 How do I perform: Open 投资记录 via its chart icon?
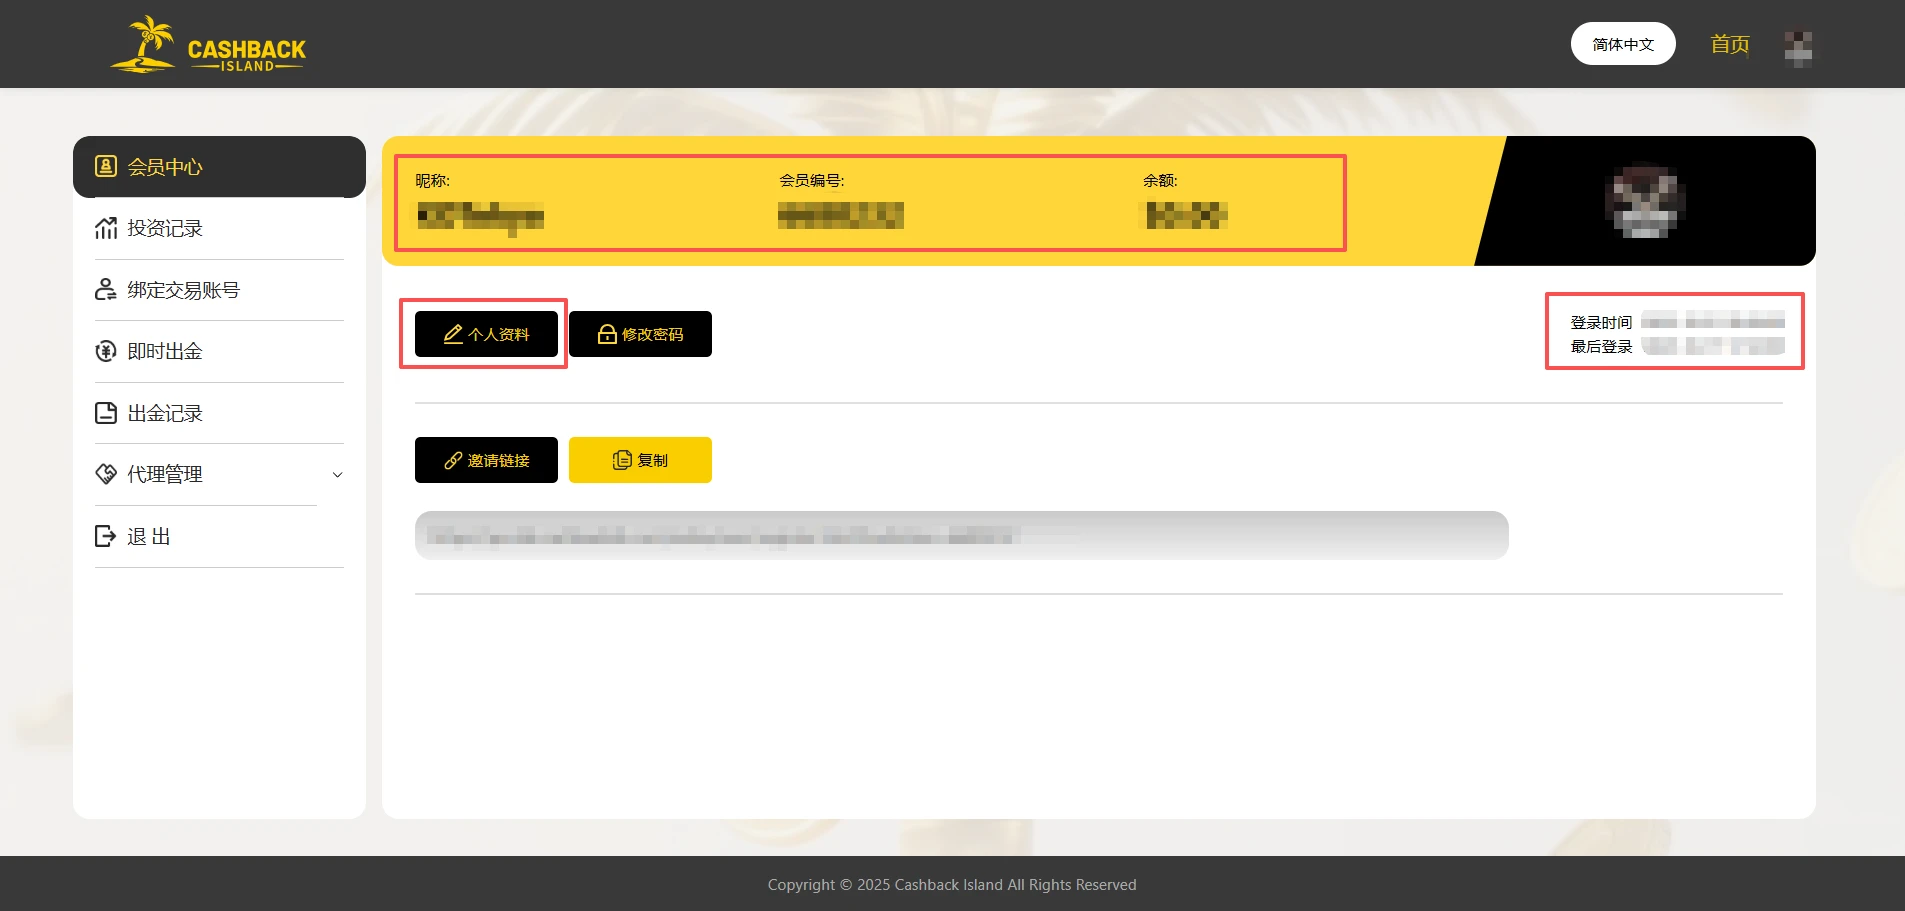point(106,228)
